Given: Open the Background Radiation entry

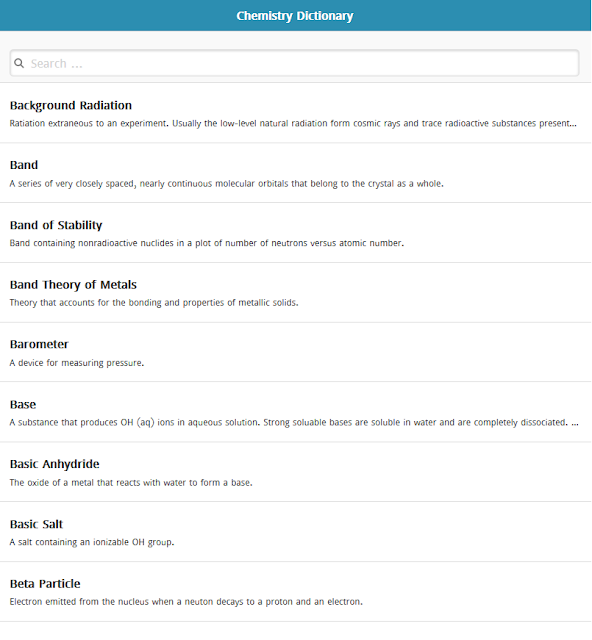Looking at the screenshot, I should (296, 113).
